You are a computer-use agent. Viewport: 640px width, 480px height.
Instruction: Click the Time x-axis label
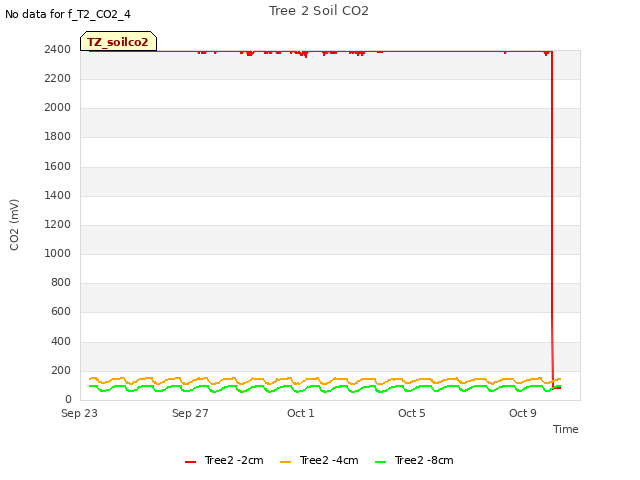pyautogui.click(x=565, y=429)
